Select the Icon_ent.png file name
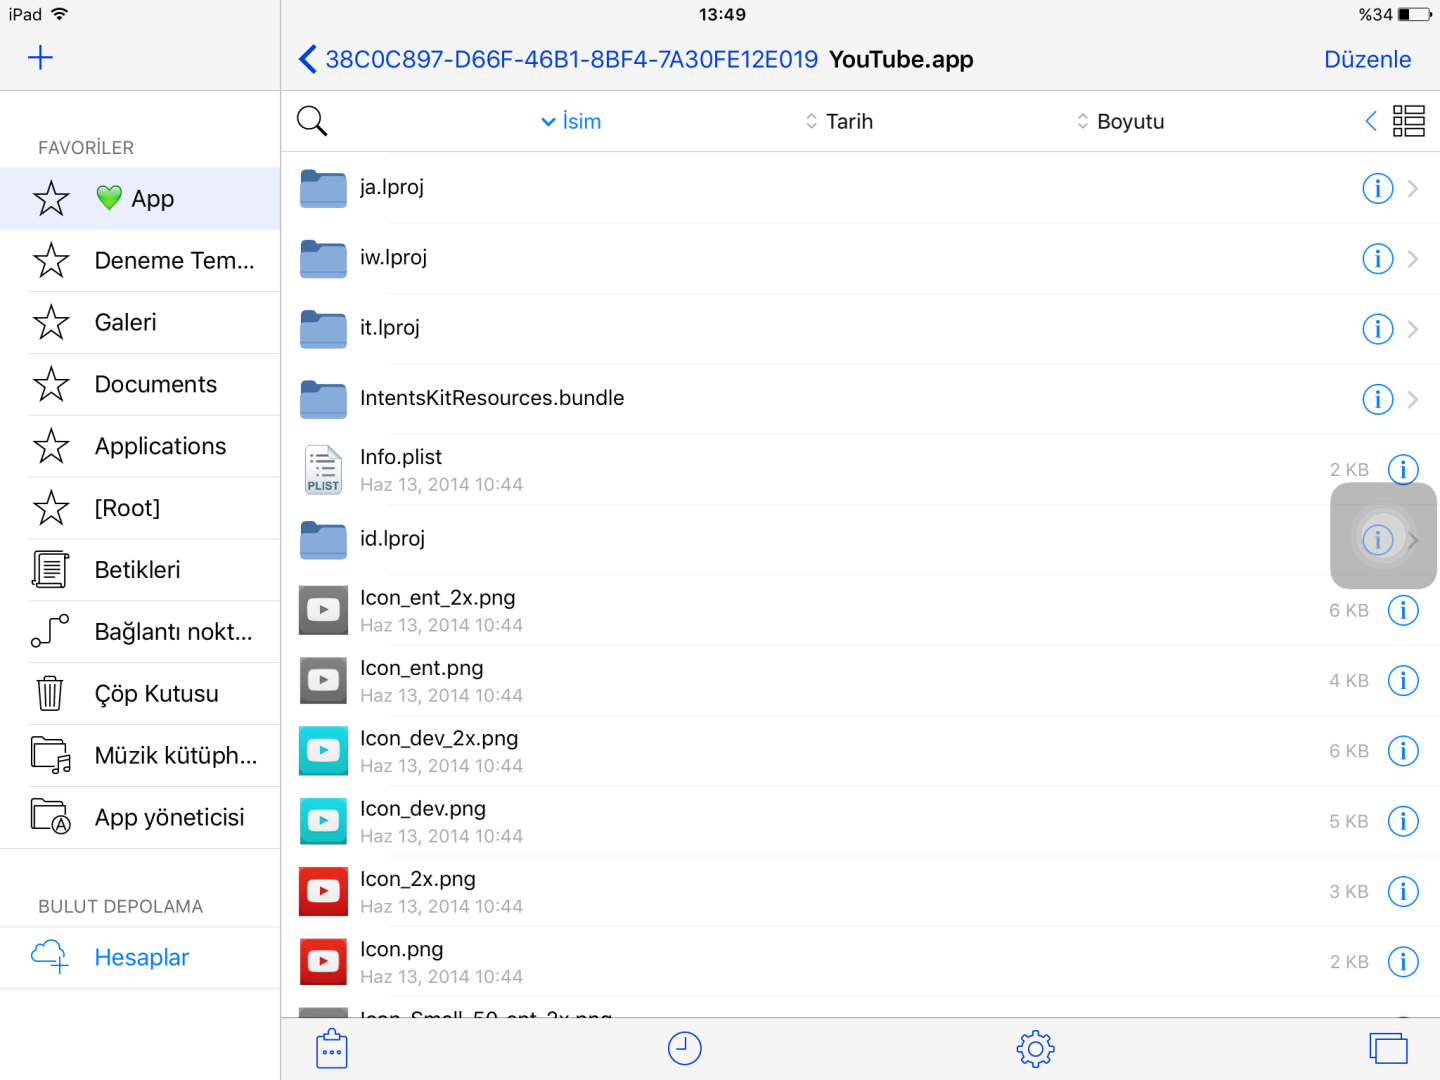The width and height of the screenshot is (1440, 1080). coord(422,668)
